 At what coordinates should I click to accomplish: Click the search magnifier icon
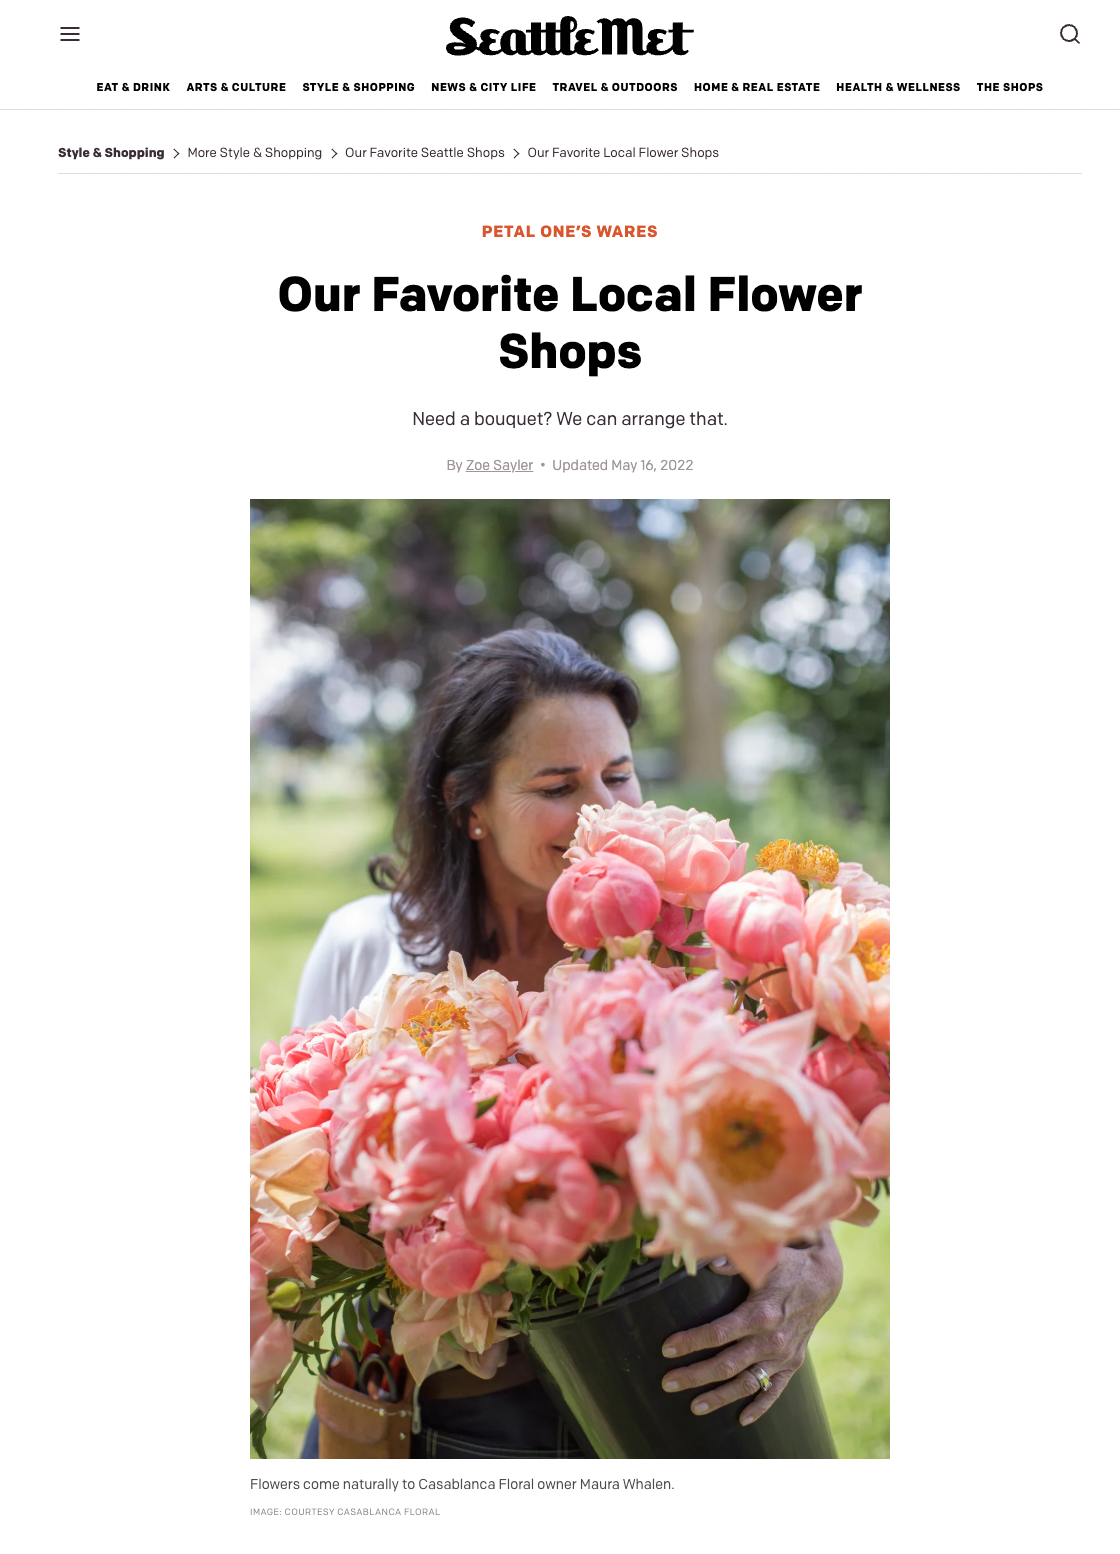(x=1070, y=34)
